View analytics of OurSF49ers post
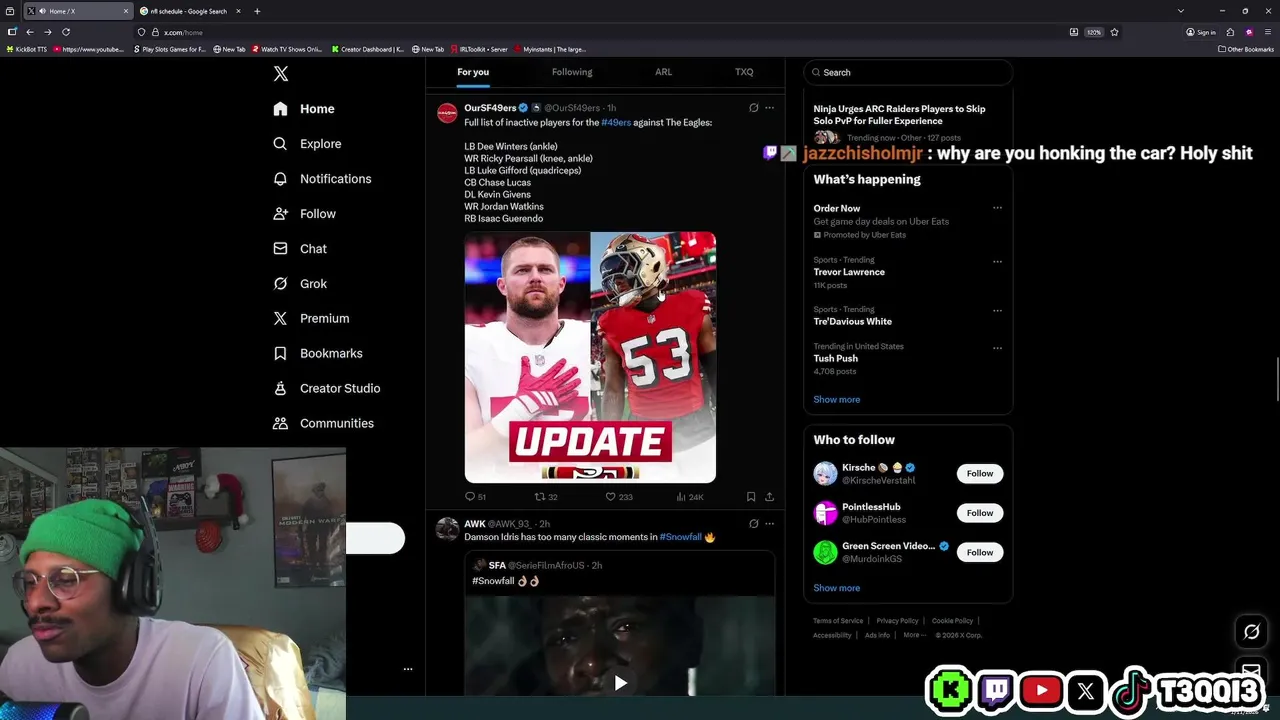This screenshot has height=720, width=1280. pyautogui.click(x=690, y=497)
